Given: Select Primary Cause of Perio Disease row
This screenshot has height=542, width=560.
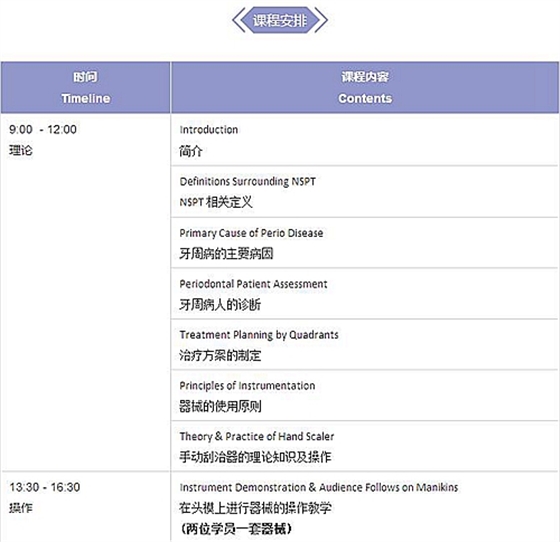Looking at the screenshot, I should [x=365, y=243].
